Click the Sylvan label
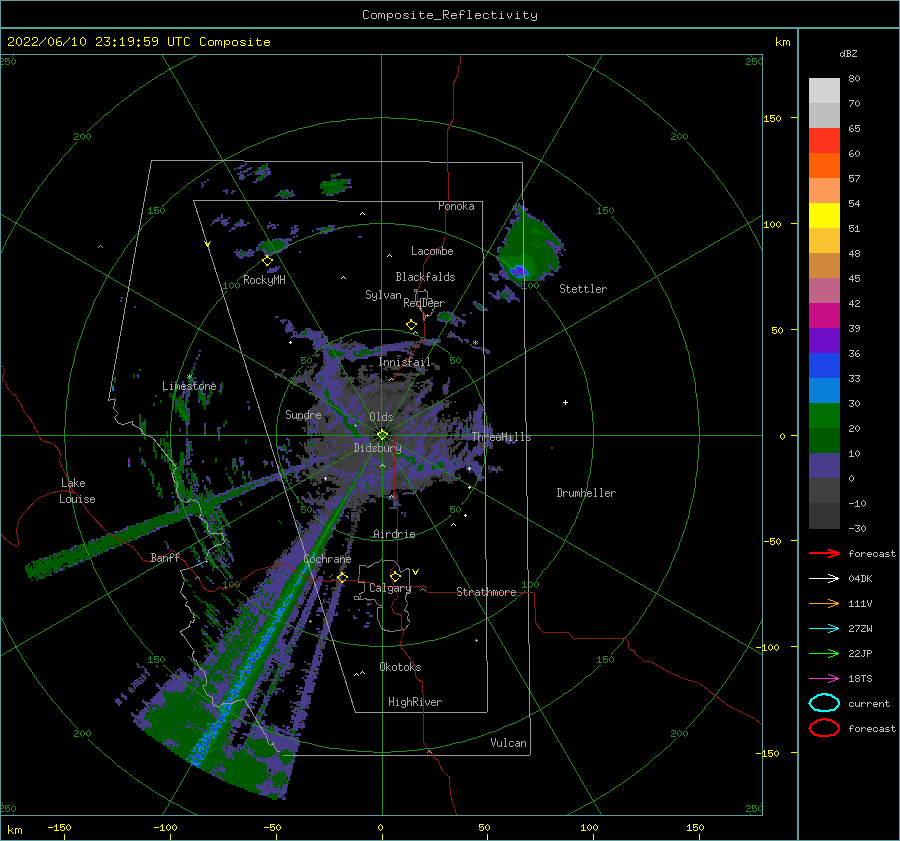This screenshot has height=841, width=900. click(383, 295)
